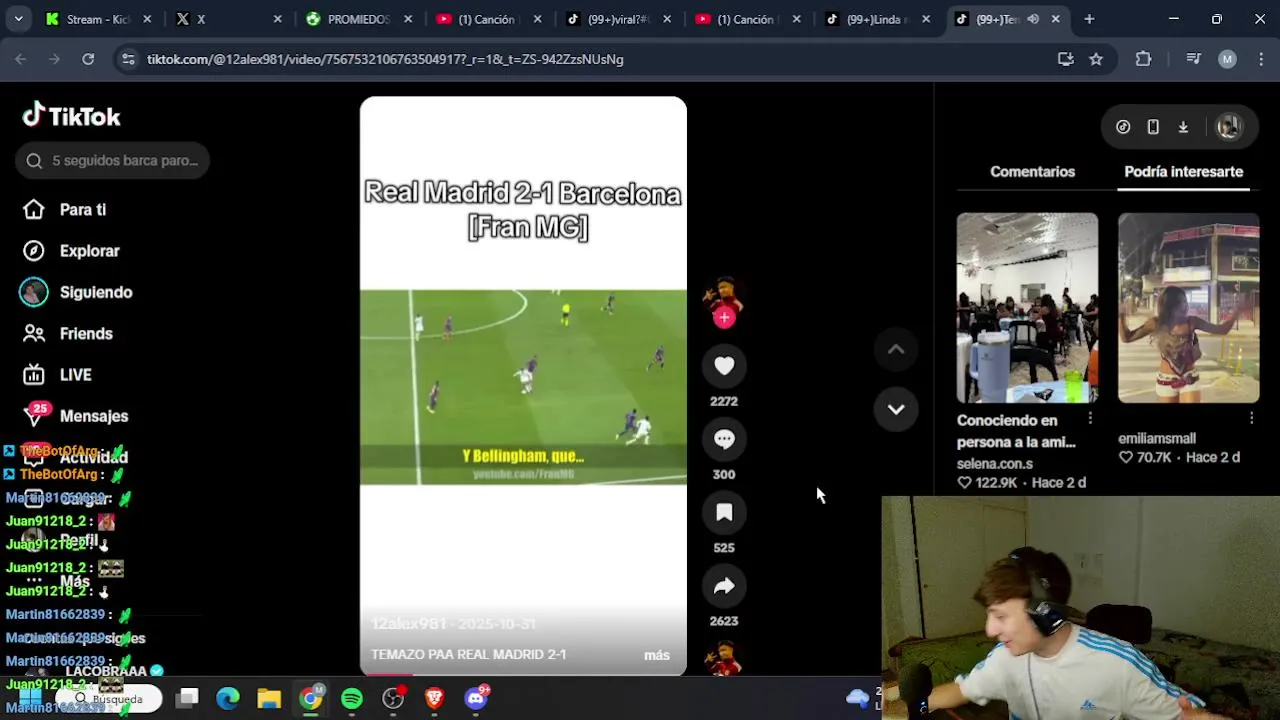Open the selena.con.s video thumbnail
Image resolution: width=1280 pixels, height=720 pixels.
1027,308
